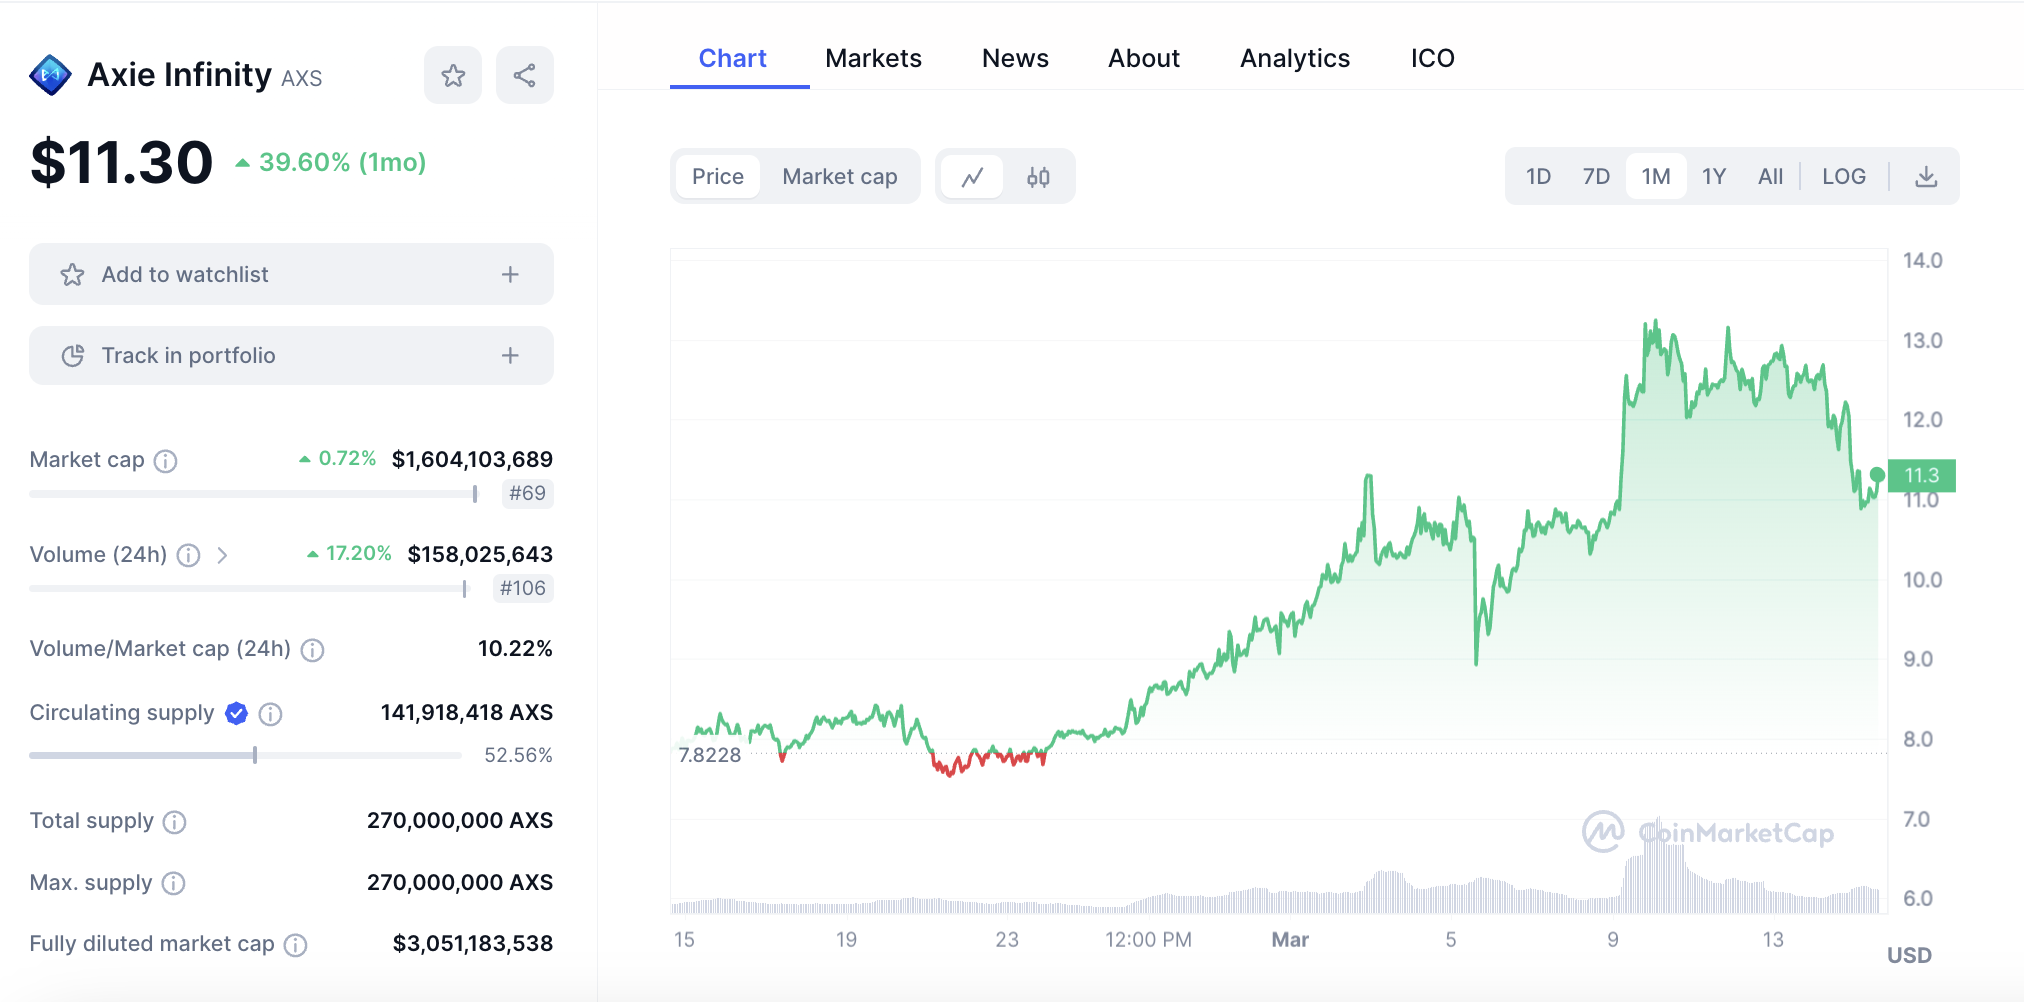Expand Volume (24h) chevron arrow
Screen dimensions: 2024x1002
tap(222, 555)
